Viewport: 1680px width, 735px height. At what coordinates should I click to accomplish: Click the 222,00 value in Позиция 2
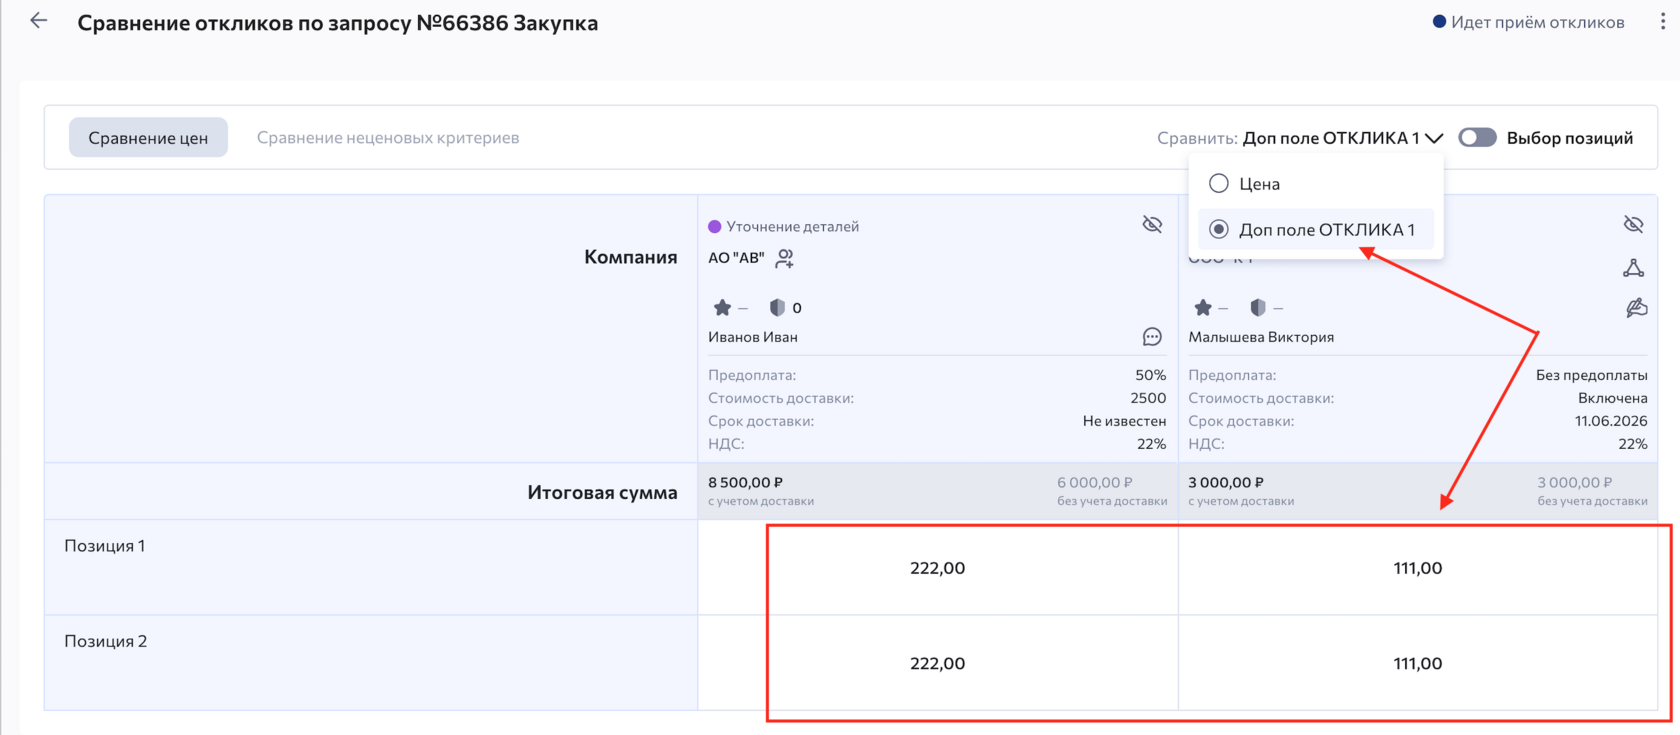coord(938,663)
